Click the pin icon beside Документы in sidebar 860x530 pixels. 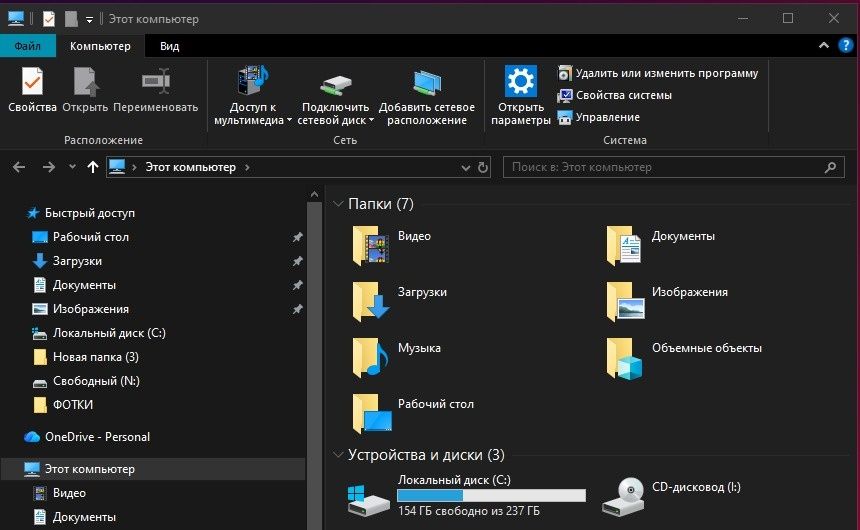(297, 285)
